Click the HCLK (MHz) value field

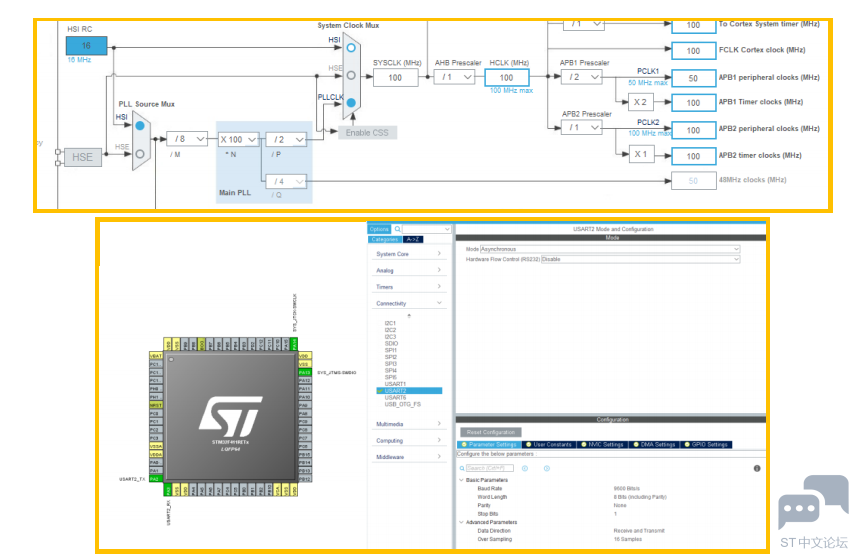coord(507,78)
